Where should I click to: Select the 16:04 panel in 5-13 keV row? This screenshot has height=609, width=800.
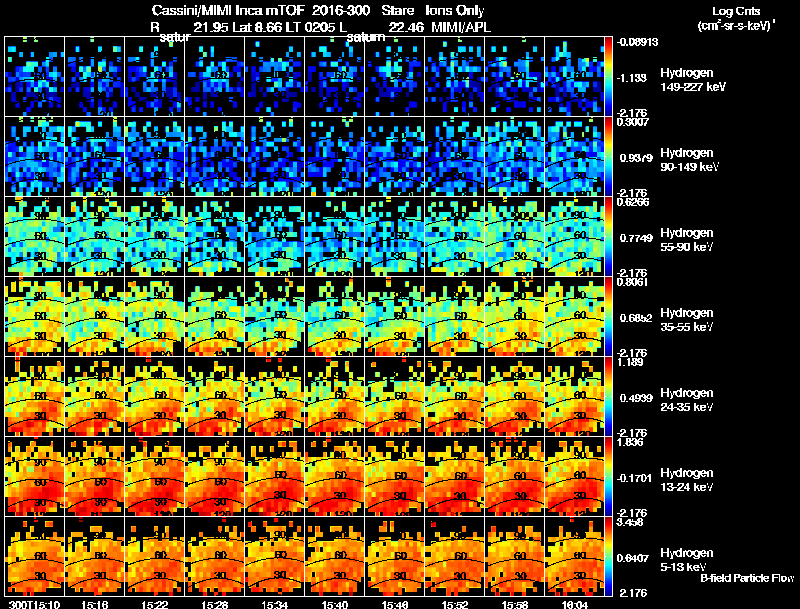pos(574,556)
